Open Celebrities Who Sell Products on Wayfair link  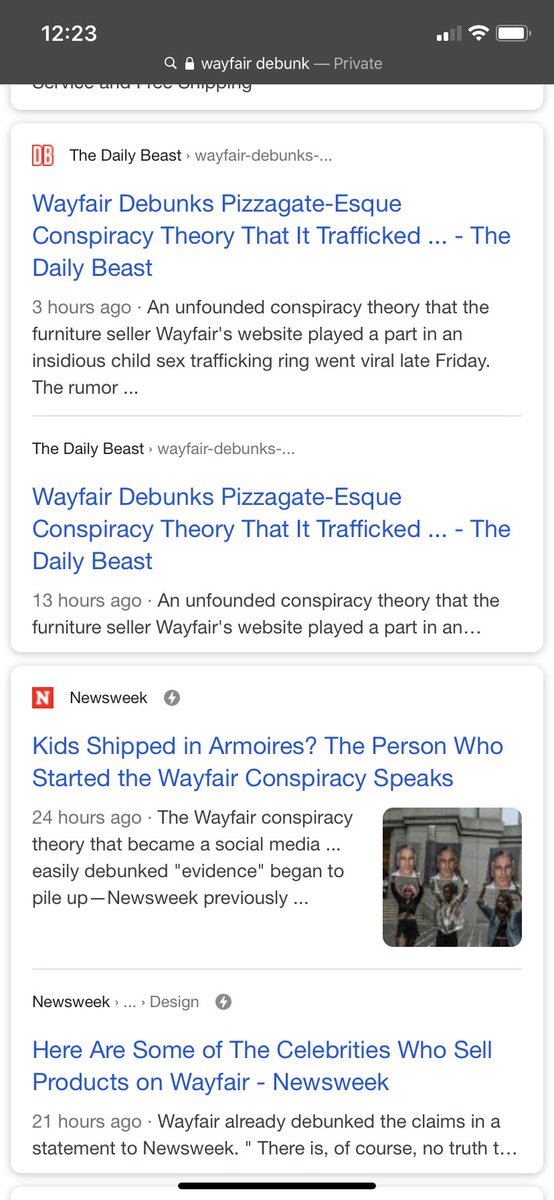pyautogui.click(x=262, y=1066)
